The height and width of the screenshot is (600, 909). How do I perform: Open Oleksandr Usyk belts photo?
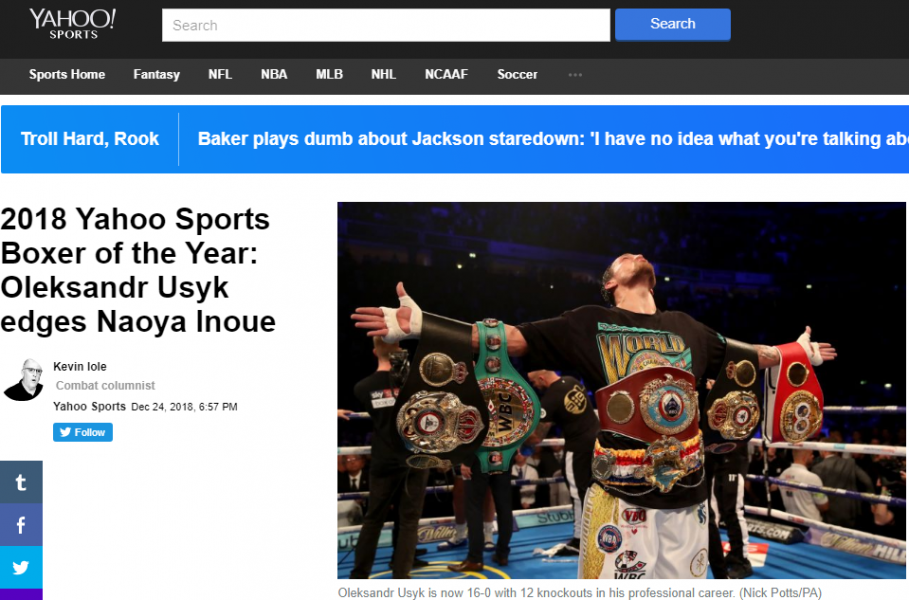tap(621, 390)
